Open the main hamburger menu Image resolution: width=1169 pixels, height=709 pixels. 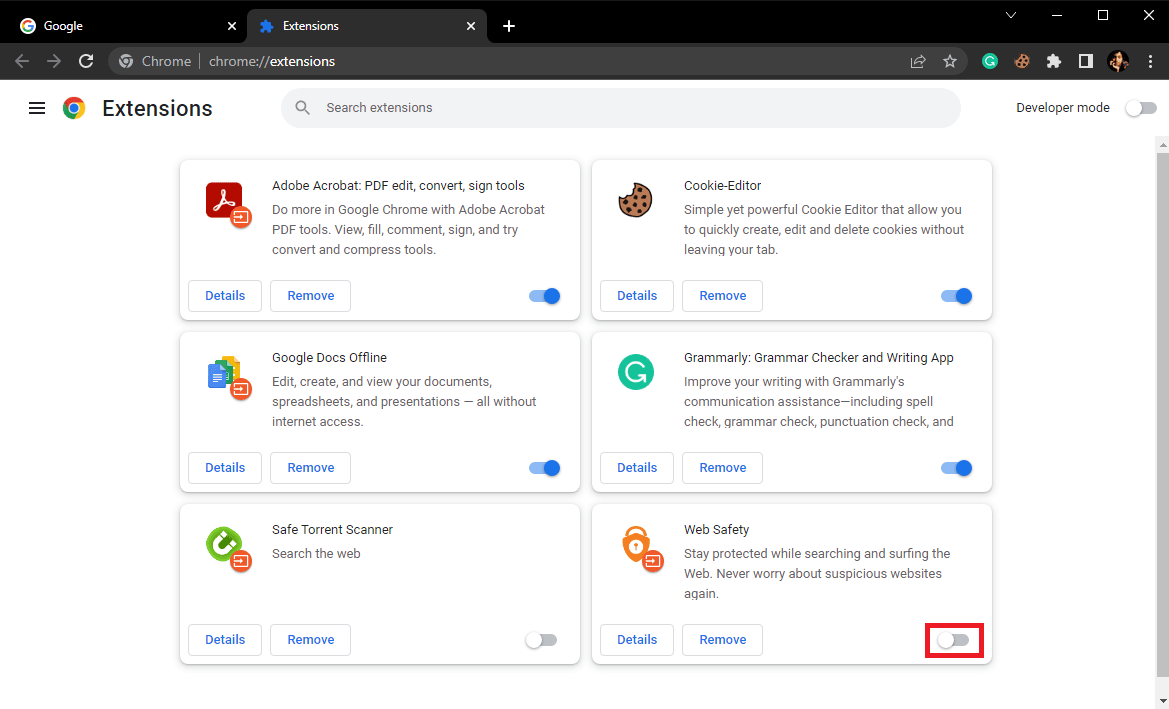pyautogui.click(x=37, y=108)
